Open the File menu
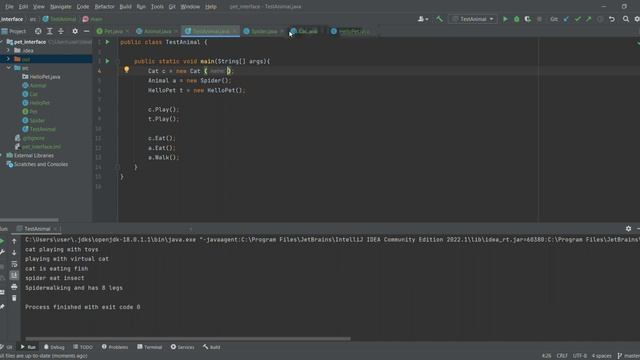640x360 pixels. [x=9, y=7]
